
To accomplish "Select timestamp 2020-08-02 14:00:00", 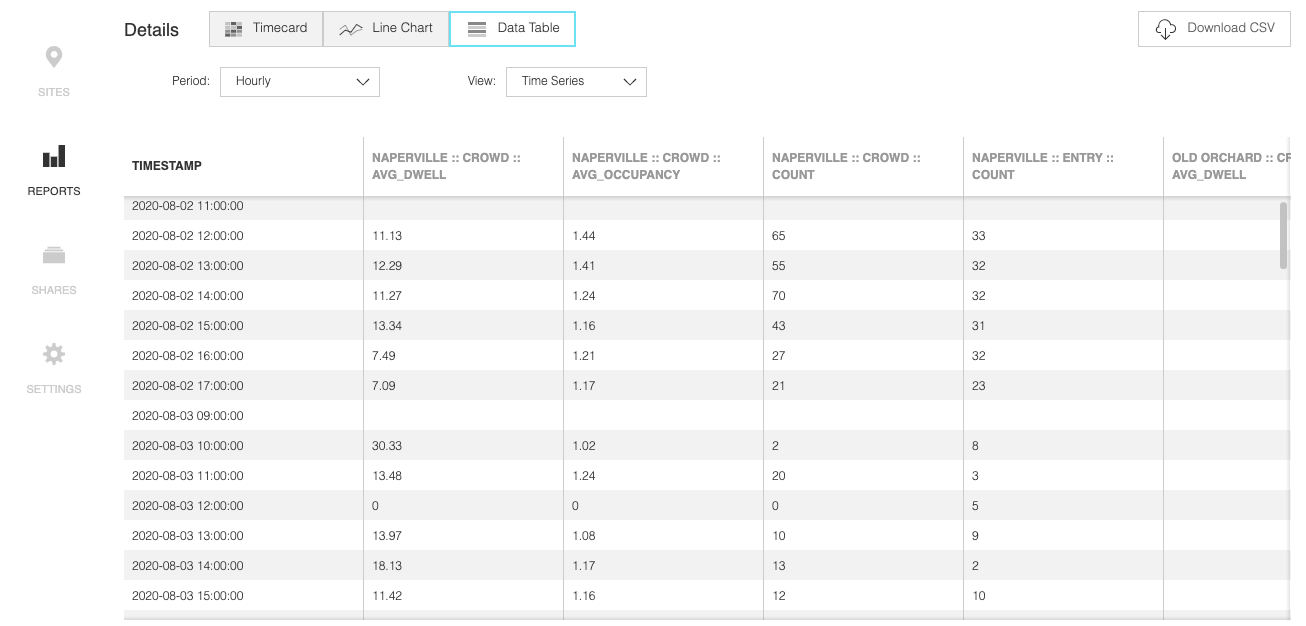I will click(188, 296).
